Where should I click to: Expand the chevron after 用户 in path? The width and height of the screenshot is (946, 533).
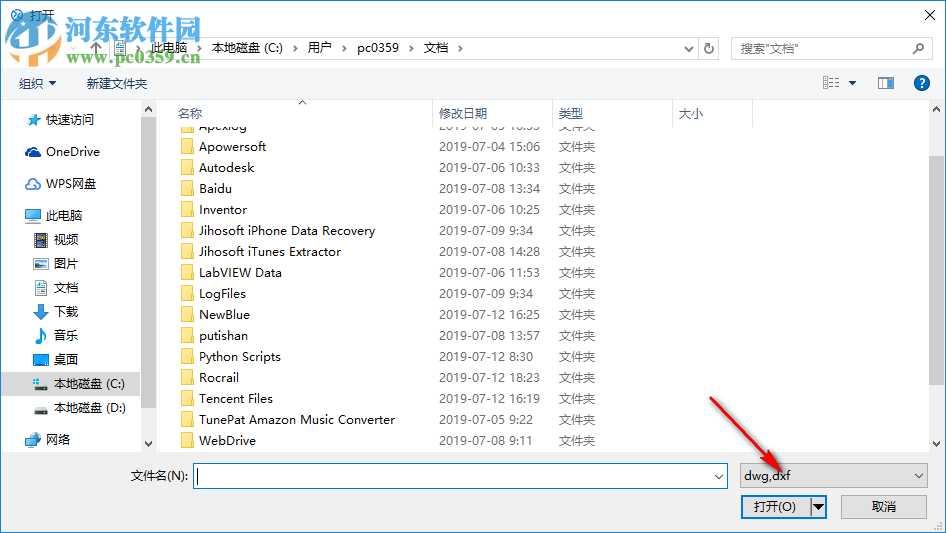coord(344,48)
